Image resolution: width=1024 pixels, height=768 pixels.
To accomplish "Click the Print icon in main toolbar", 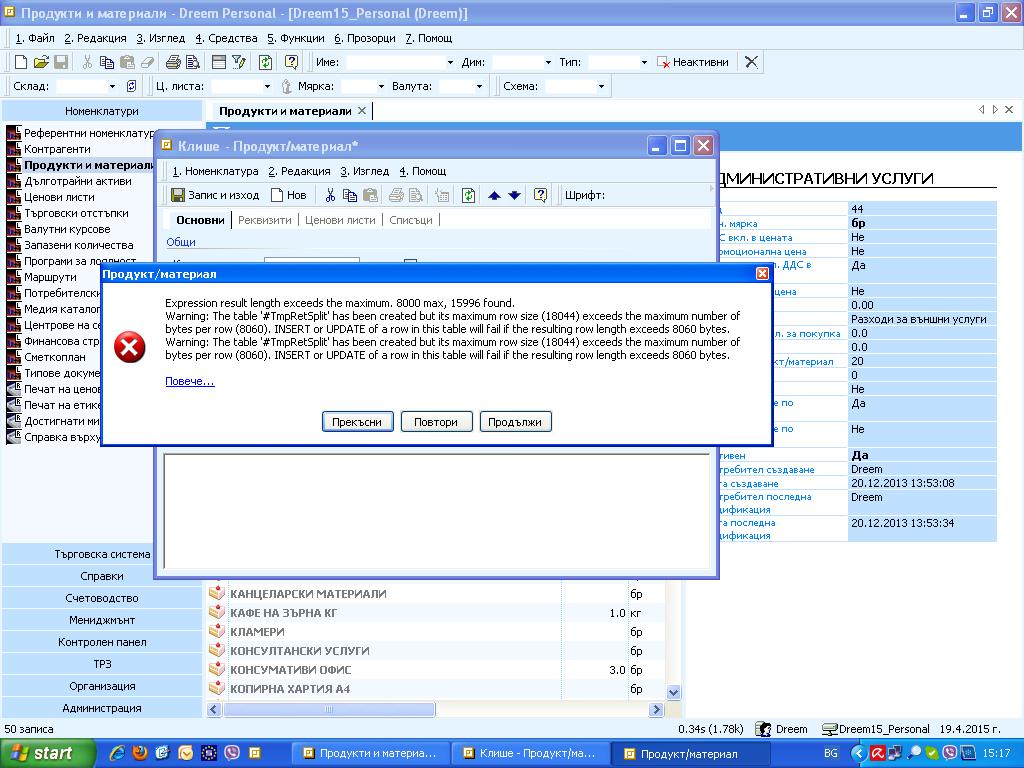I will (x=173, y=62).
